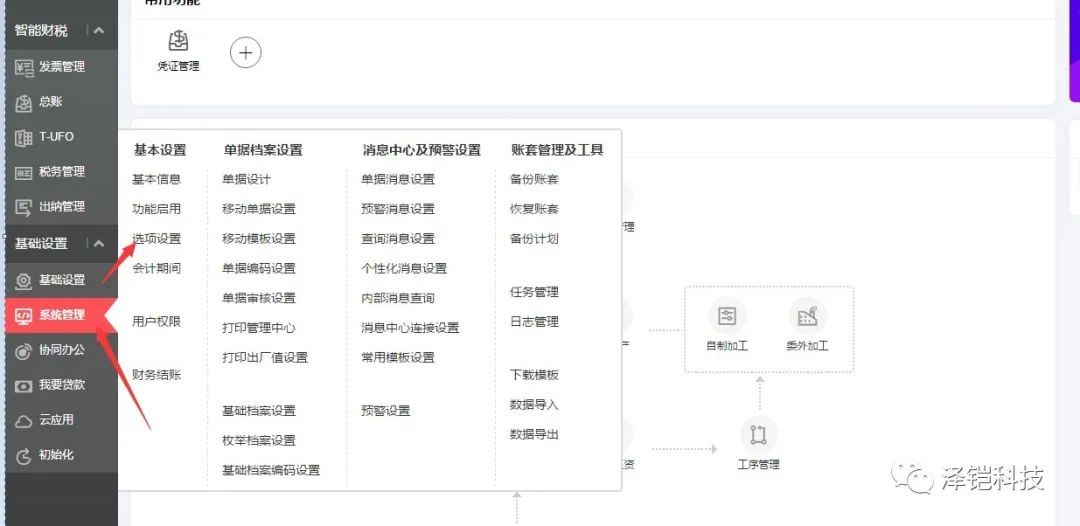Select 预警消息设置 menu entry
Viewport: 1080px width, 526px height.
point(397,209)
